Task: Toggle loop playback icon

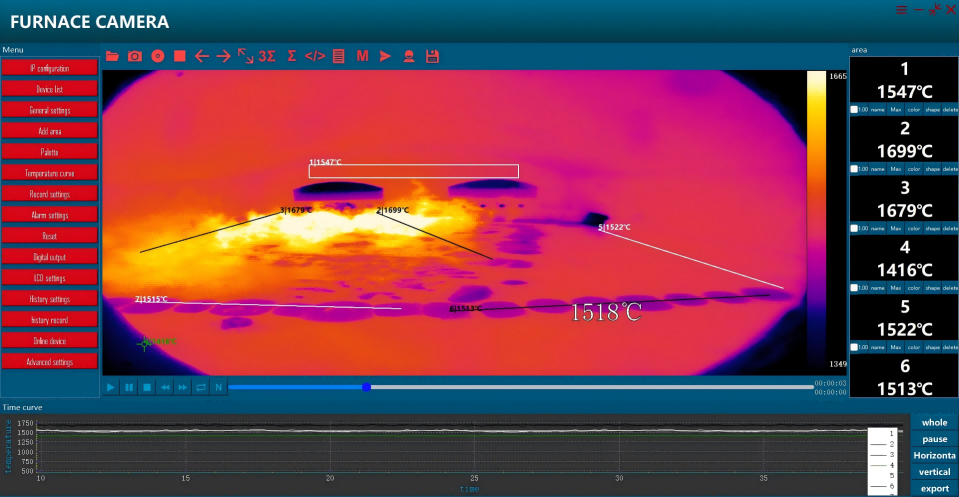Action: coord(201,387)
